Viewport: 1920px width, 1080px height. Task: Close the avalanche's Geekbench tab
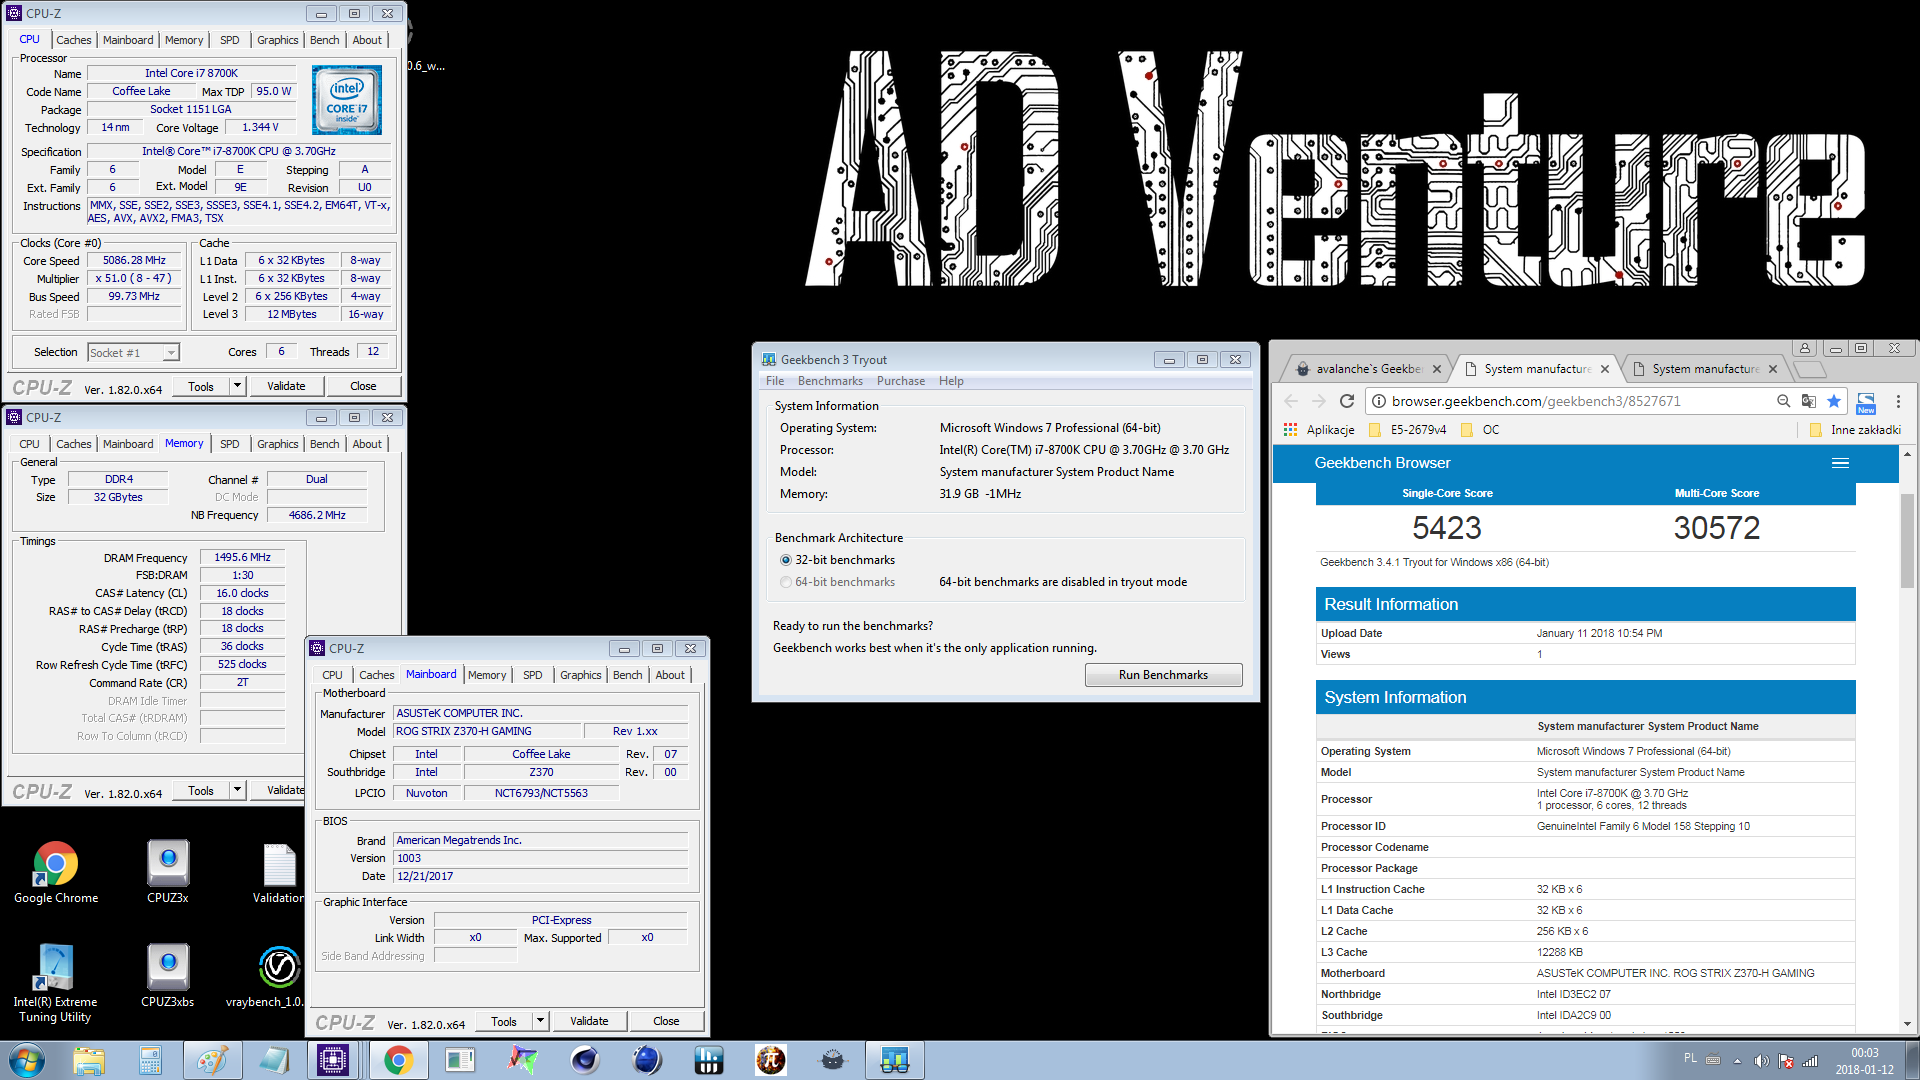point(1437,369)
